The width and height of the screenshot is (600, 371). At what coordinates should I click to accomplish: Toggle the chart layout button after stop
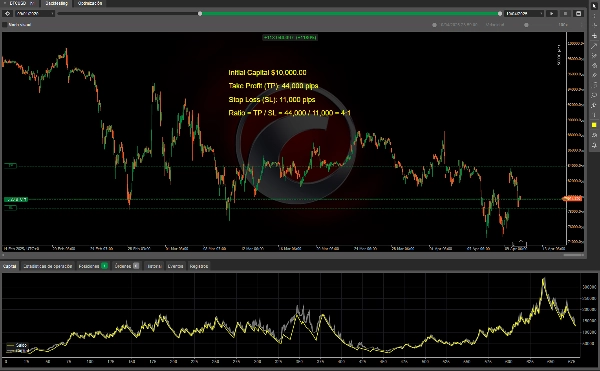pyautogui.click(x=578, y=13)
